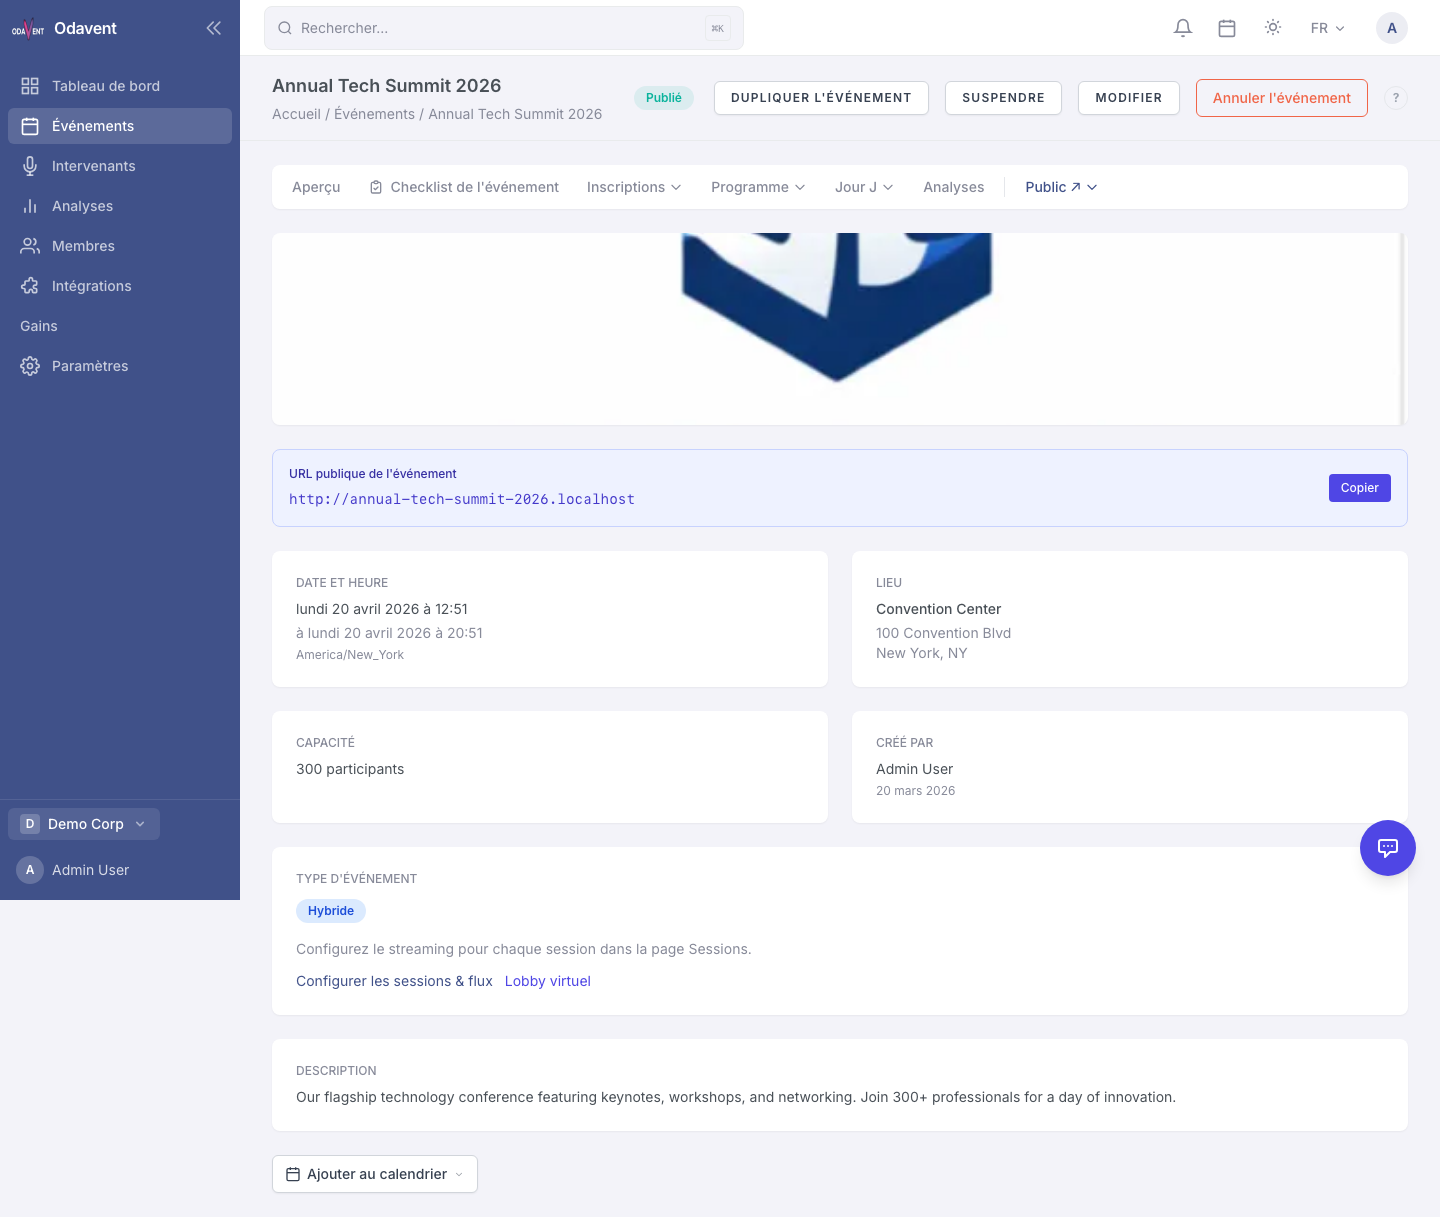Open Paramètres in the sidebar
Screen dimensions: 1440x1217
(x=120, y=366)
